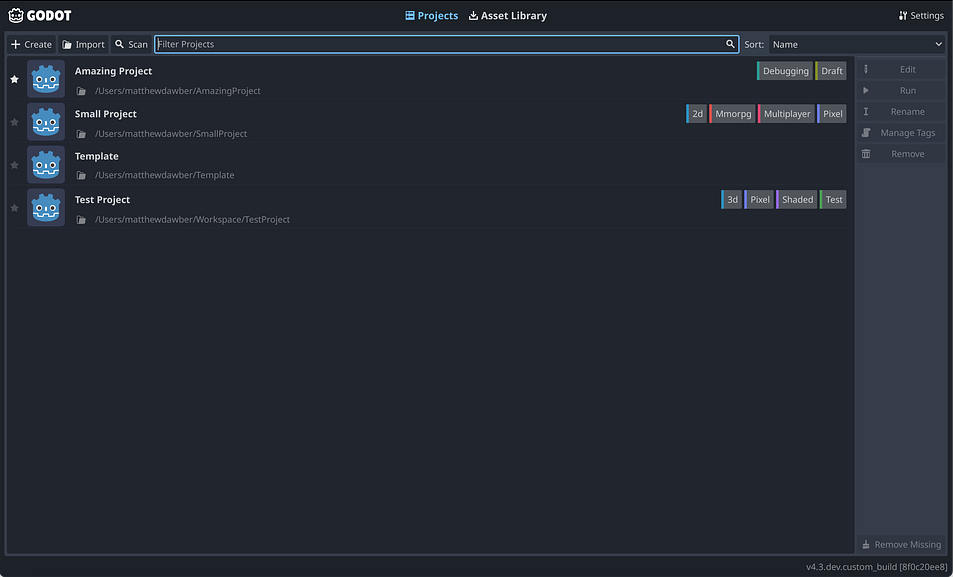Click the Remove Missing button

pyautogui.click(x=901, y=545)
